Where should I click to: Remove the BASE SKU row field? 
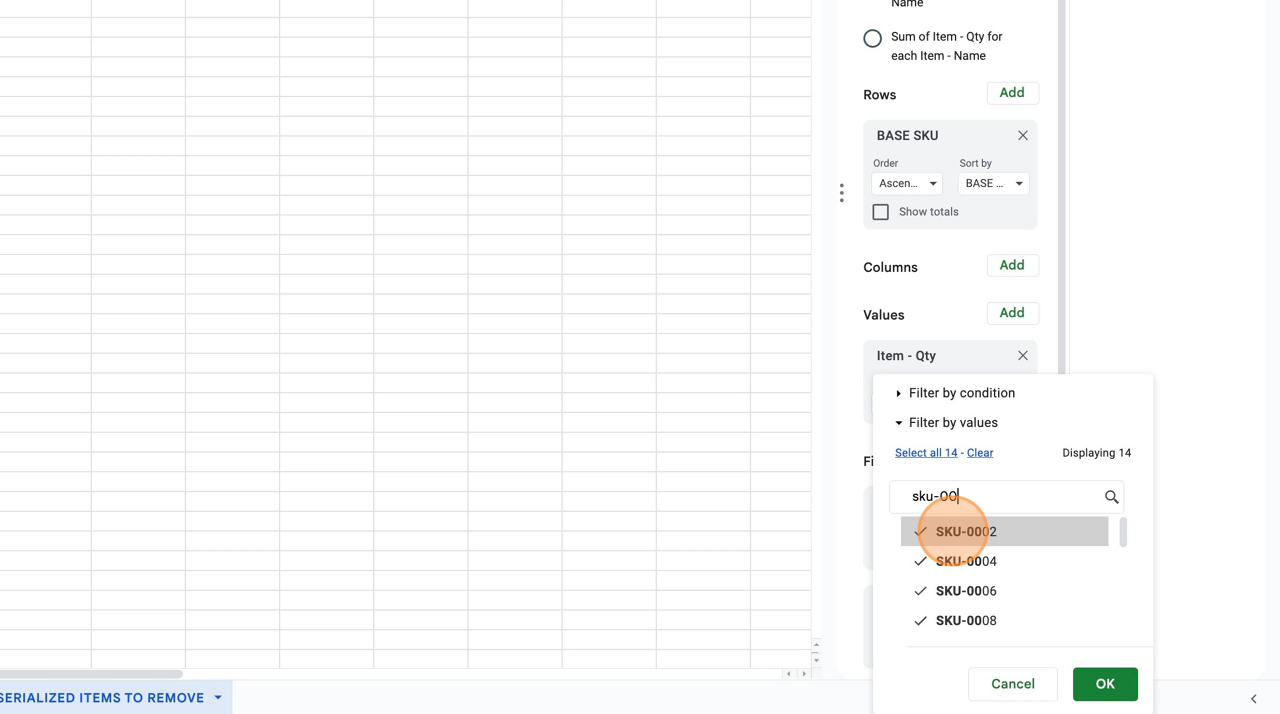click(x=1022, y=136)
